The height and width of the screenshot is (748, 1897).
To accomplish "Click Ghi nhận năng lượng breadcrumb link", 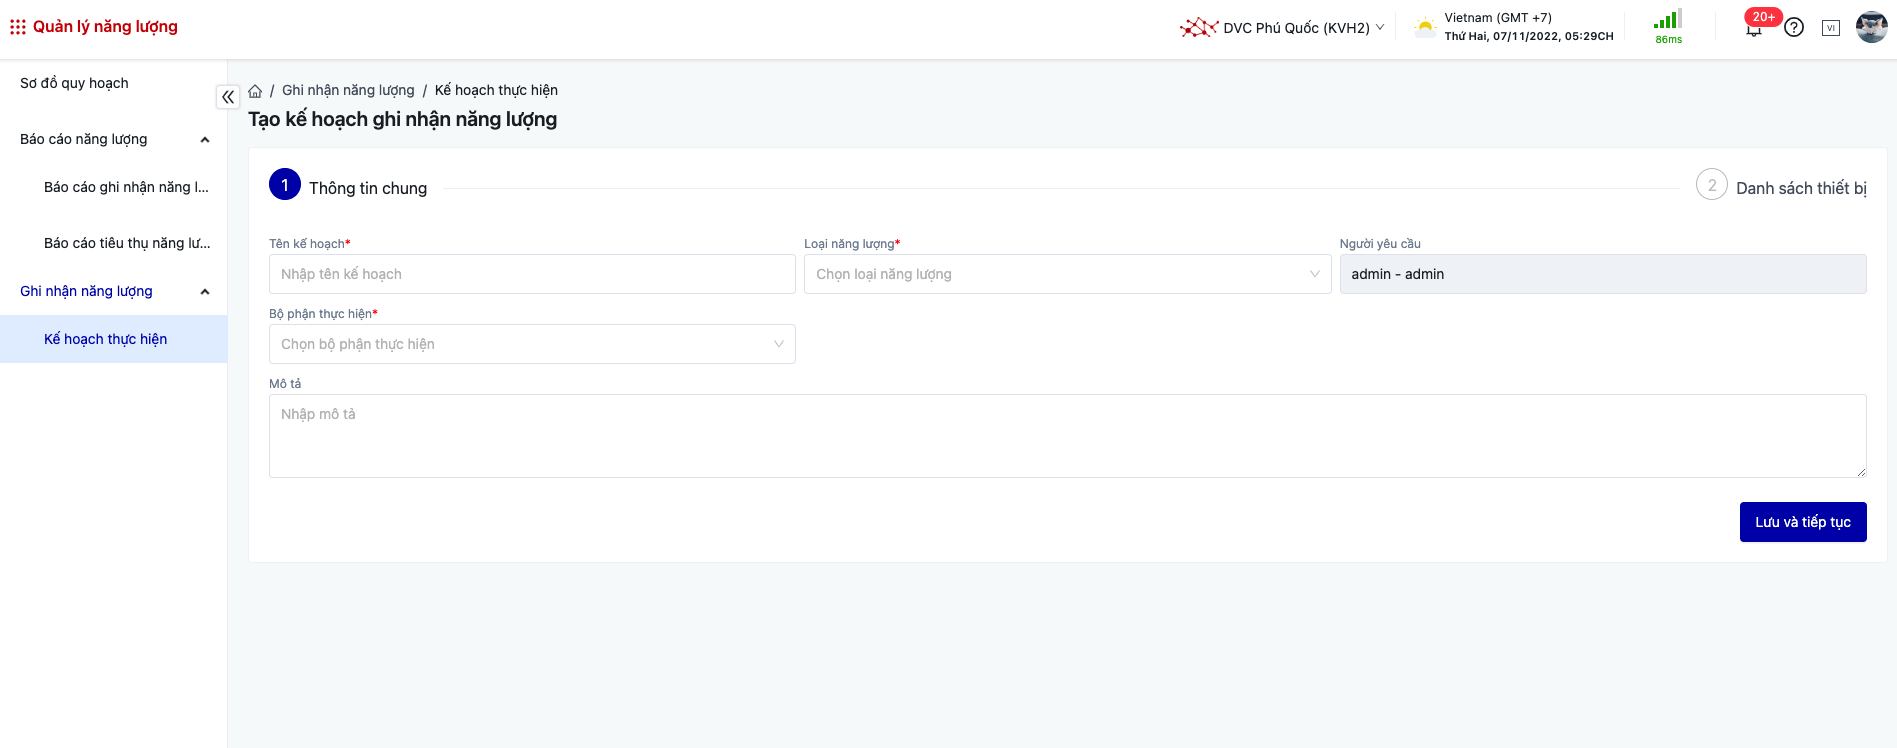I will pyautogui.click(x=348, y=90).
